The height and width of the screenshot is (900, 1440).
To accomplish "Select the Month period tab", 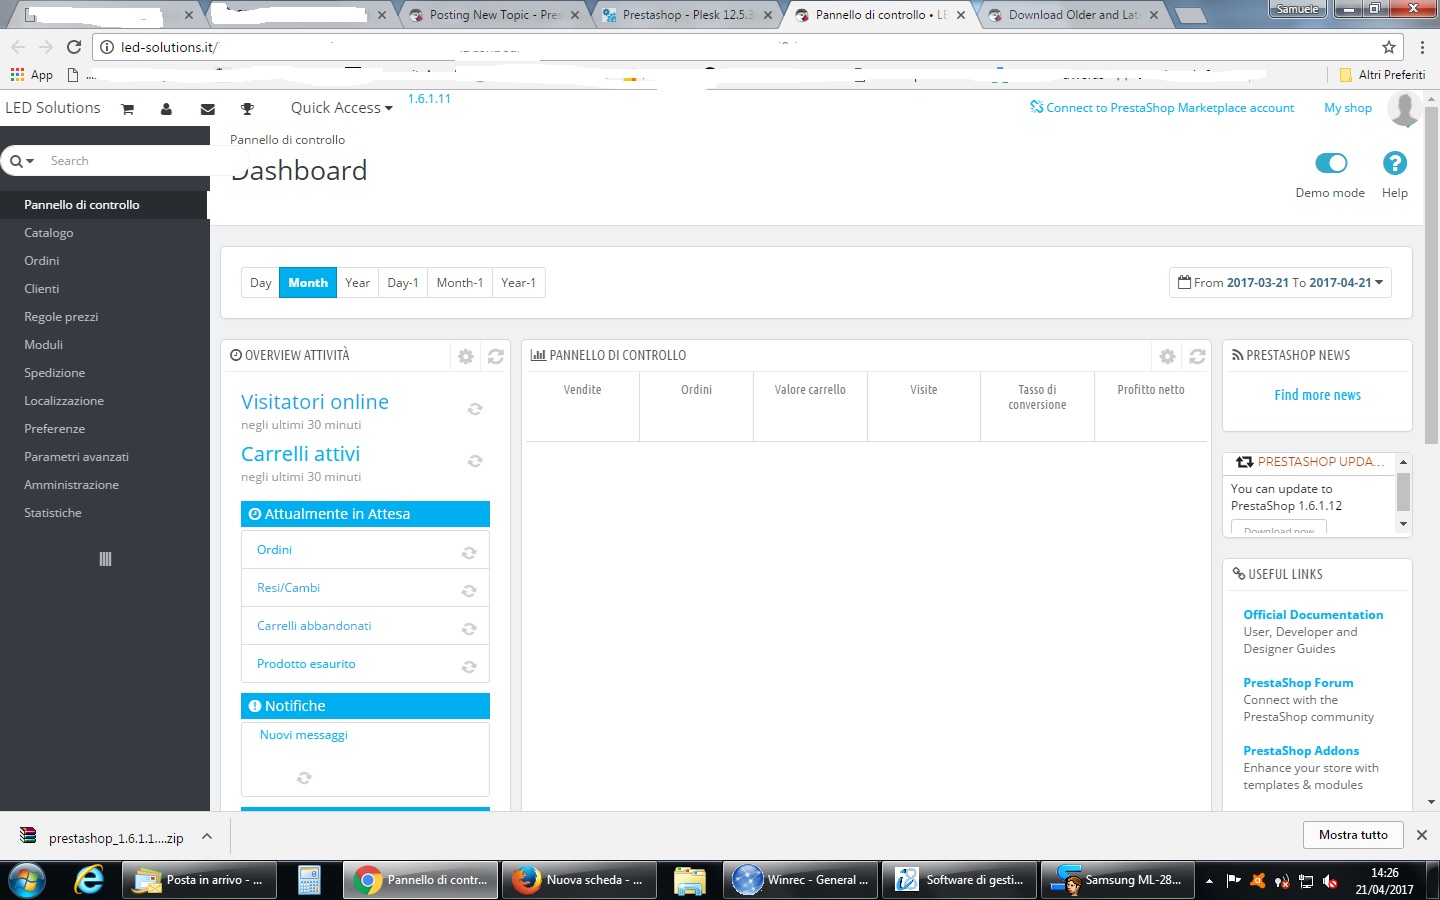I will [308, 283].
